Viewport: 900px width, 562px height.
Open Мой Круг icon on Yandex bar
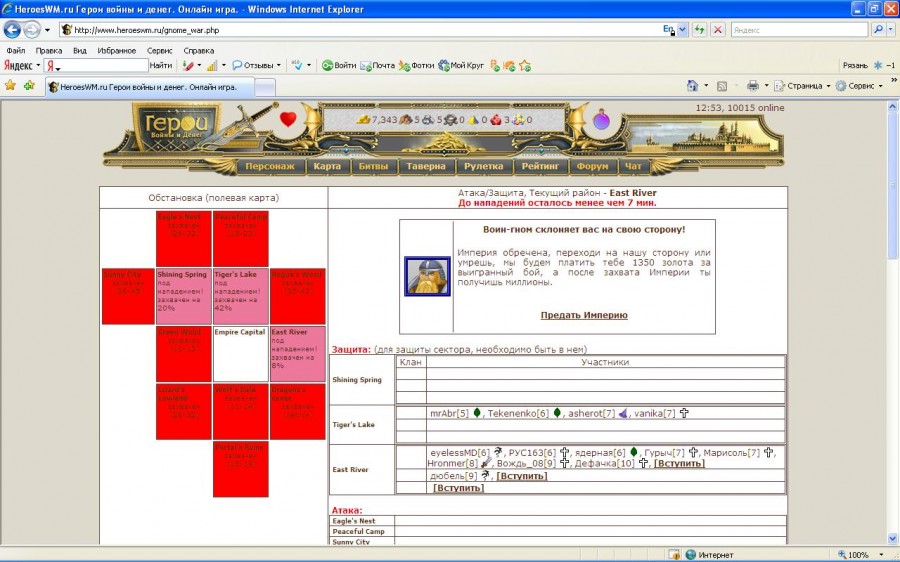444,65
